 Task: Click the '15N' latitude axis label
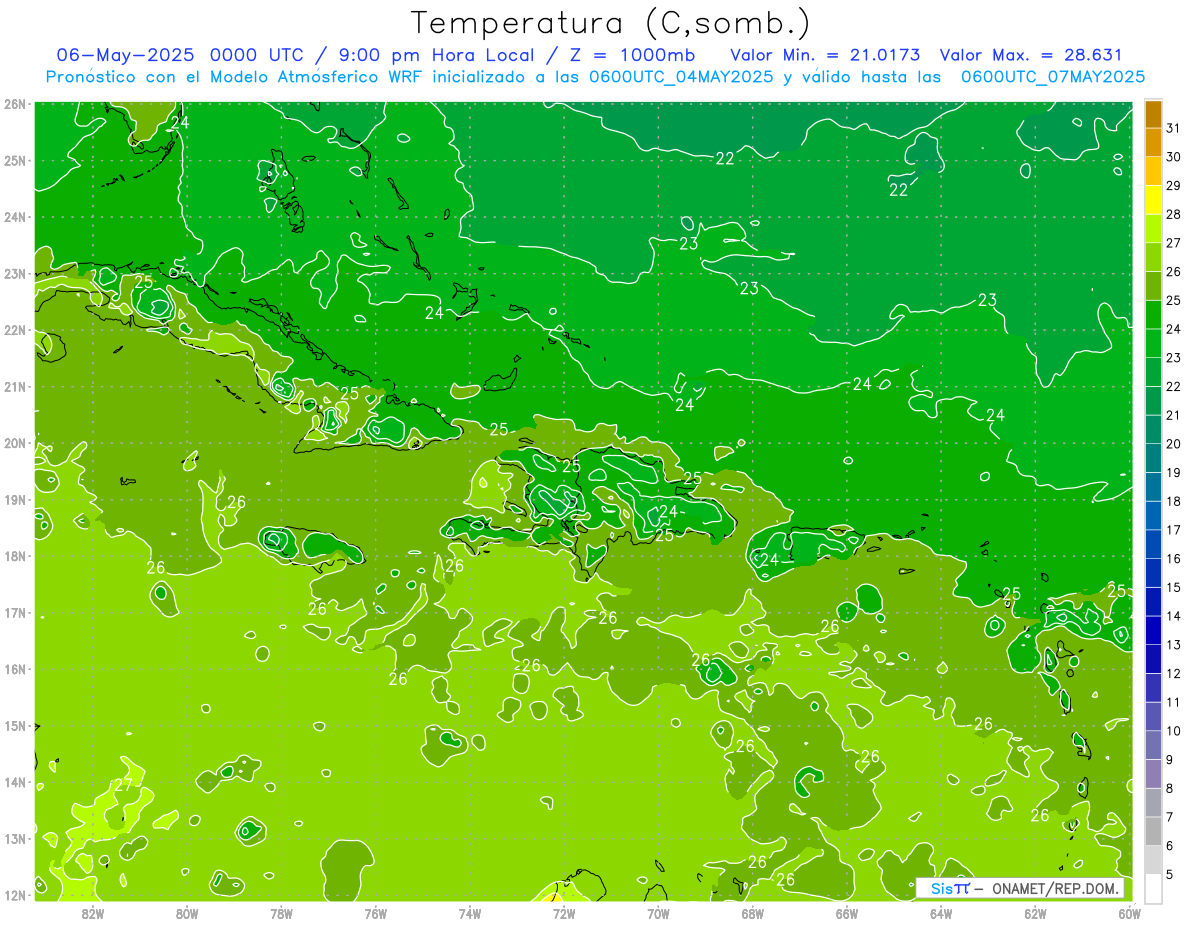(x=14, y=725)
